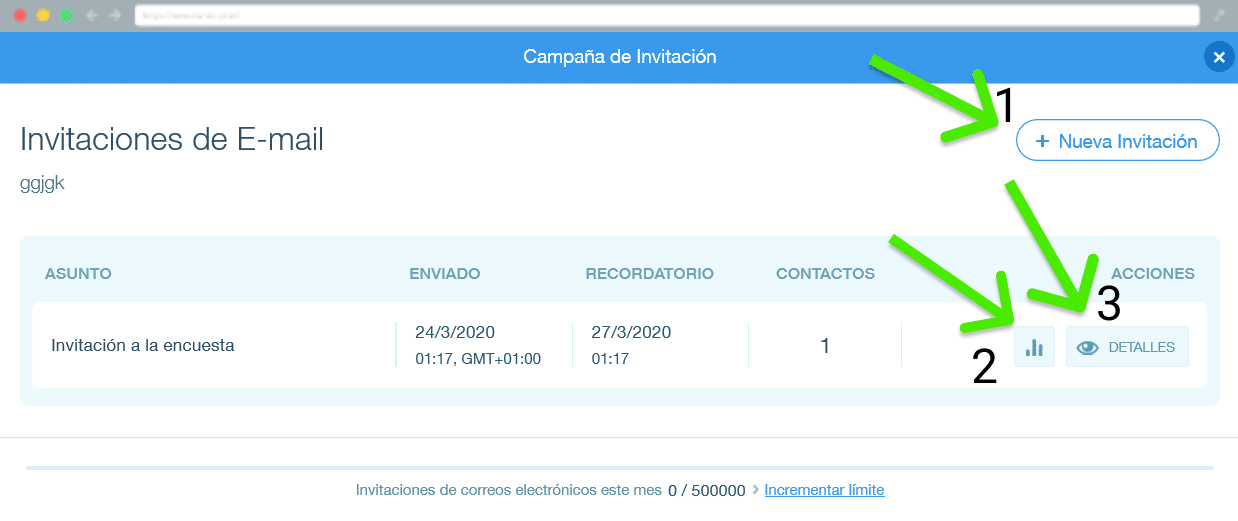The width and height of the screenshot is (1238, 521).
Task: Click the chevron before Incrementar límite
Action: (755, 490)
